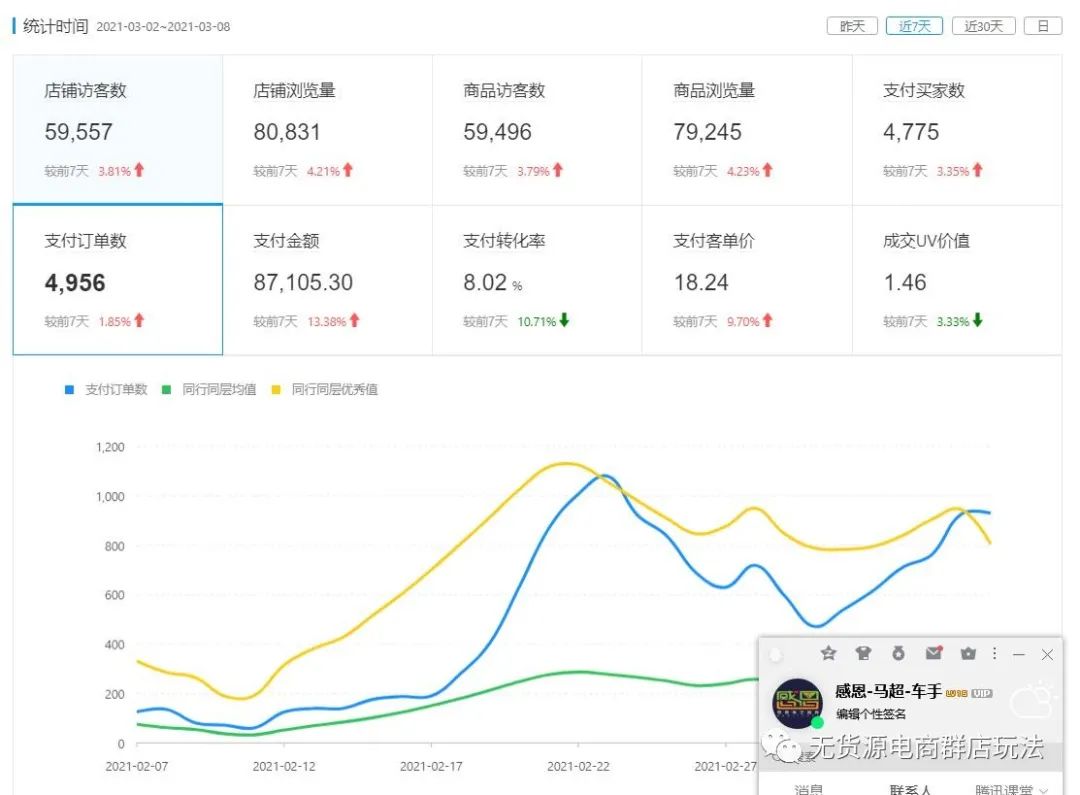Screen dimensions: 1080x795
Task: Click the QQ profile avatar
Action: click(x=798, y=703)
